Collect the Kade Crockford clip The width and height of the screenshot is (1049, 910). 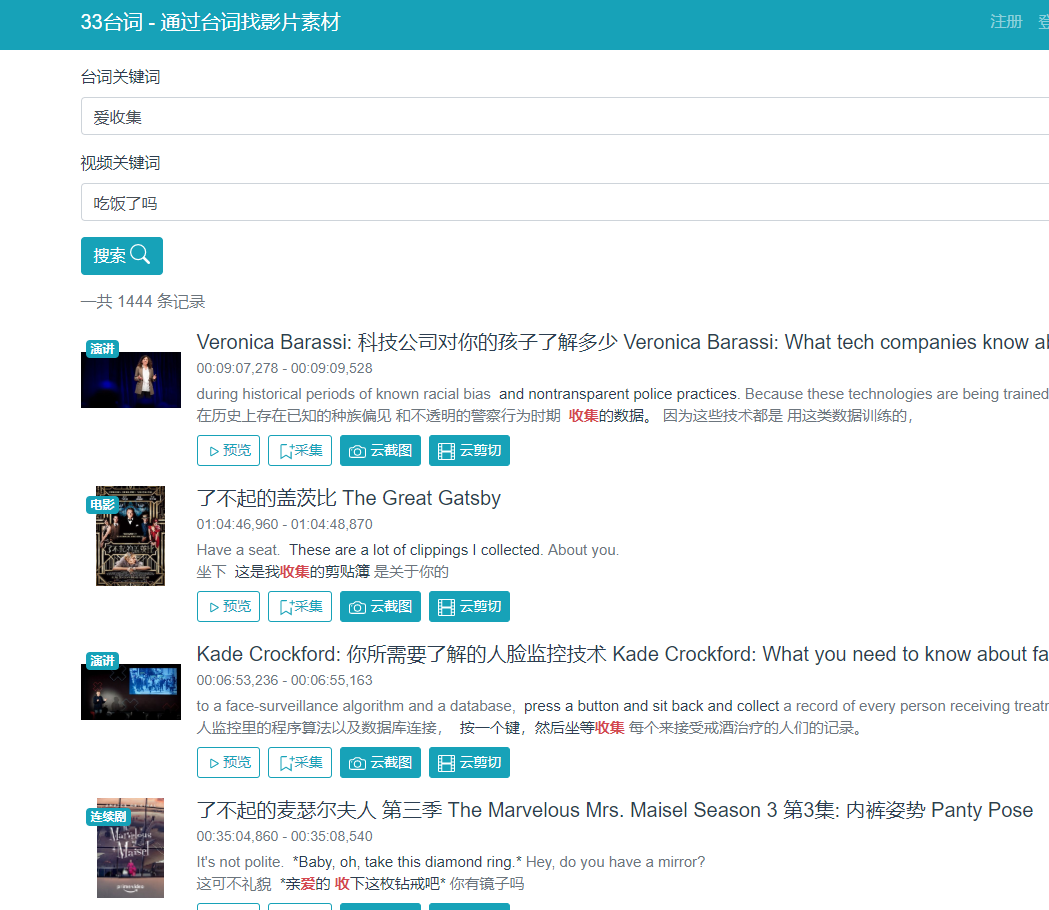point(299,763)
